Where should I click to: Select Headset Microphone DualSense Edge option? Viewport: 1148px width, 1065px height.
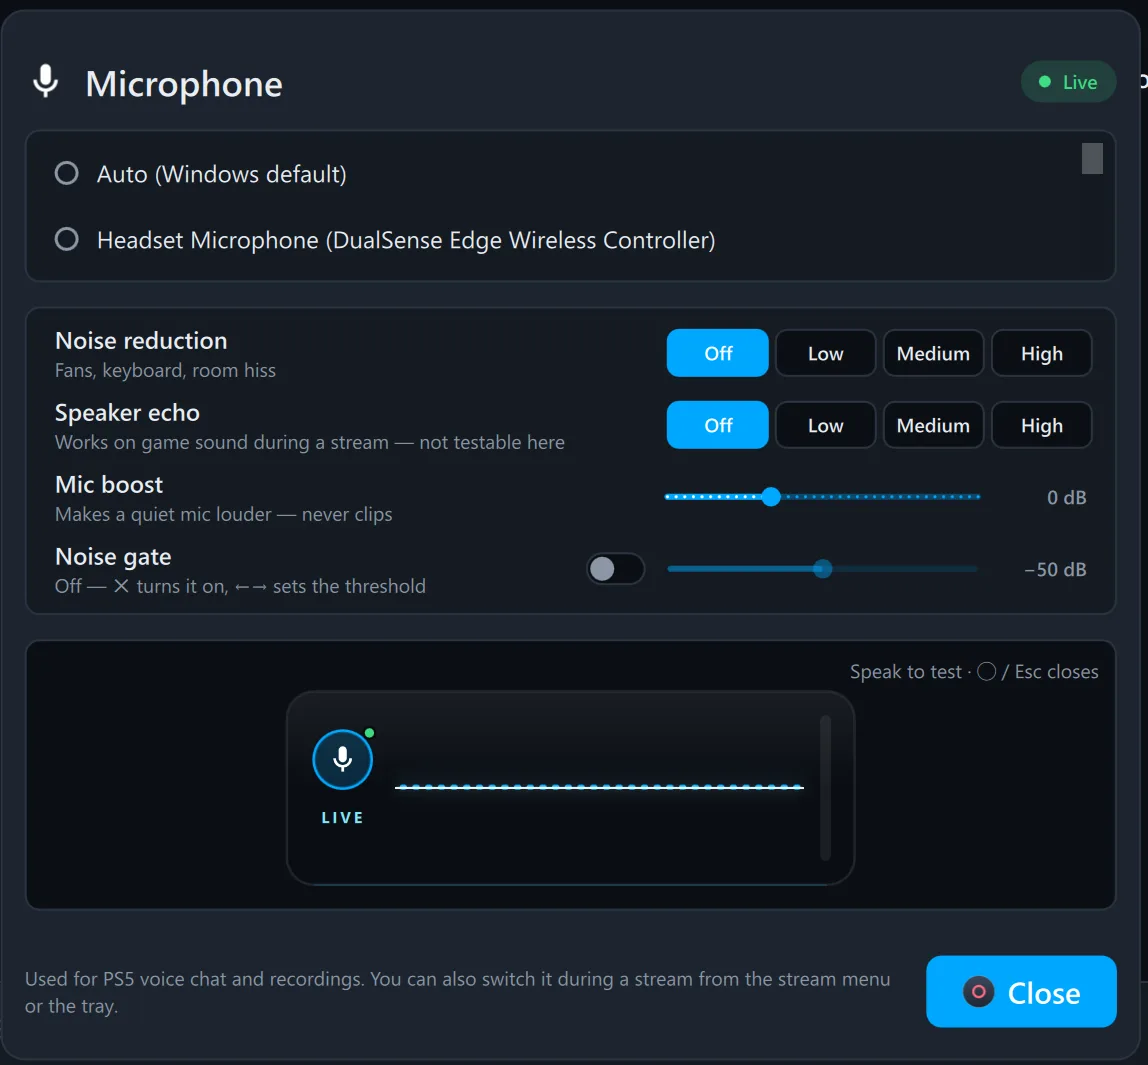(385, 240)
